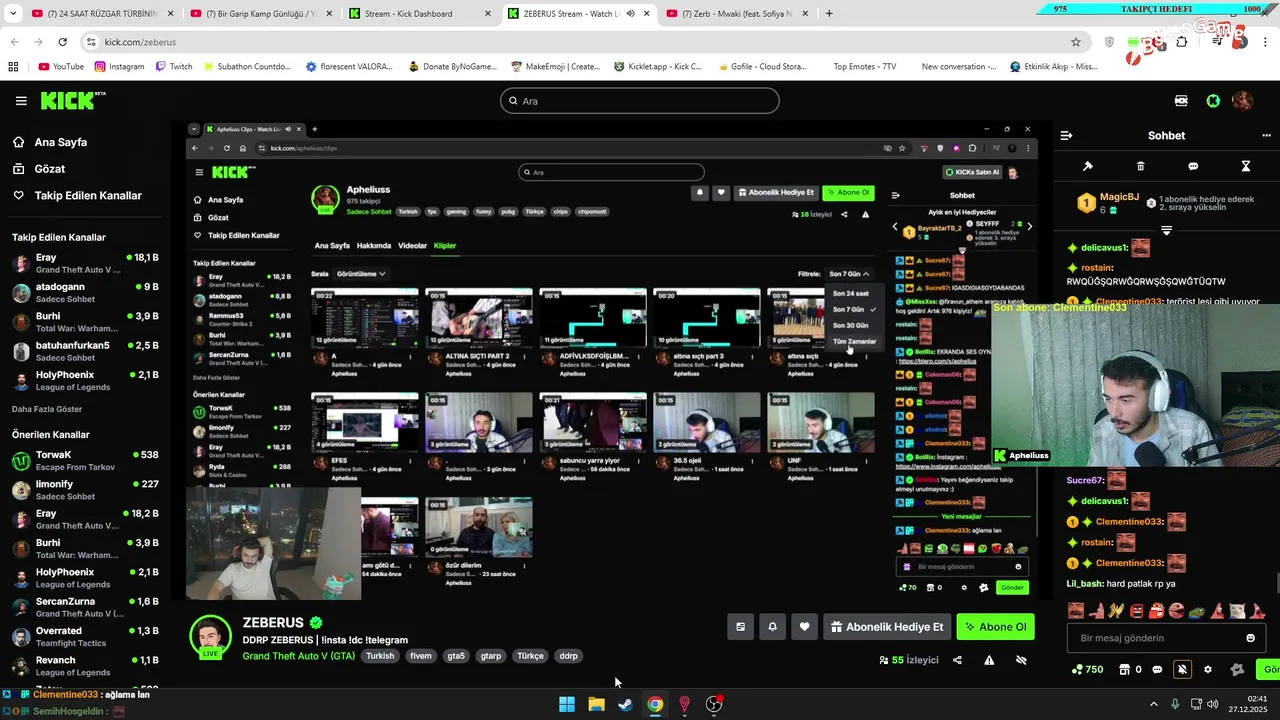Open a new browser tab with plus
Image resolution: width=1280 pixels, height=720 pixels.
coord(829,14)
